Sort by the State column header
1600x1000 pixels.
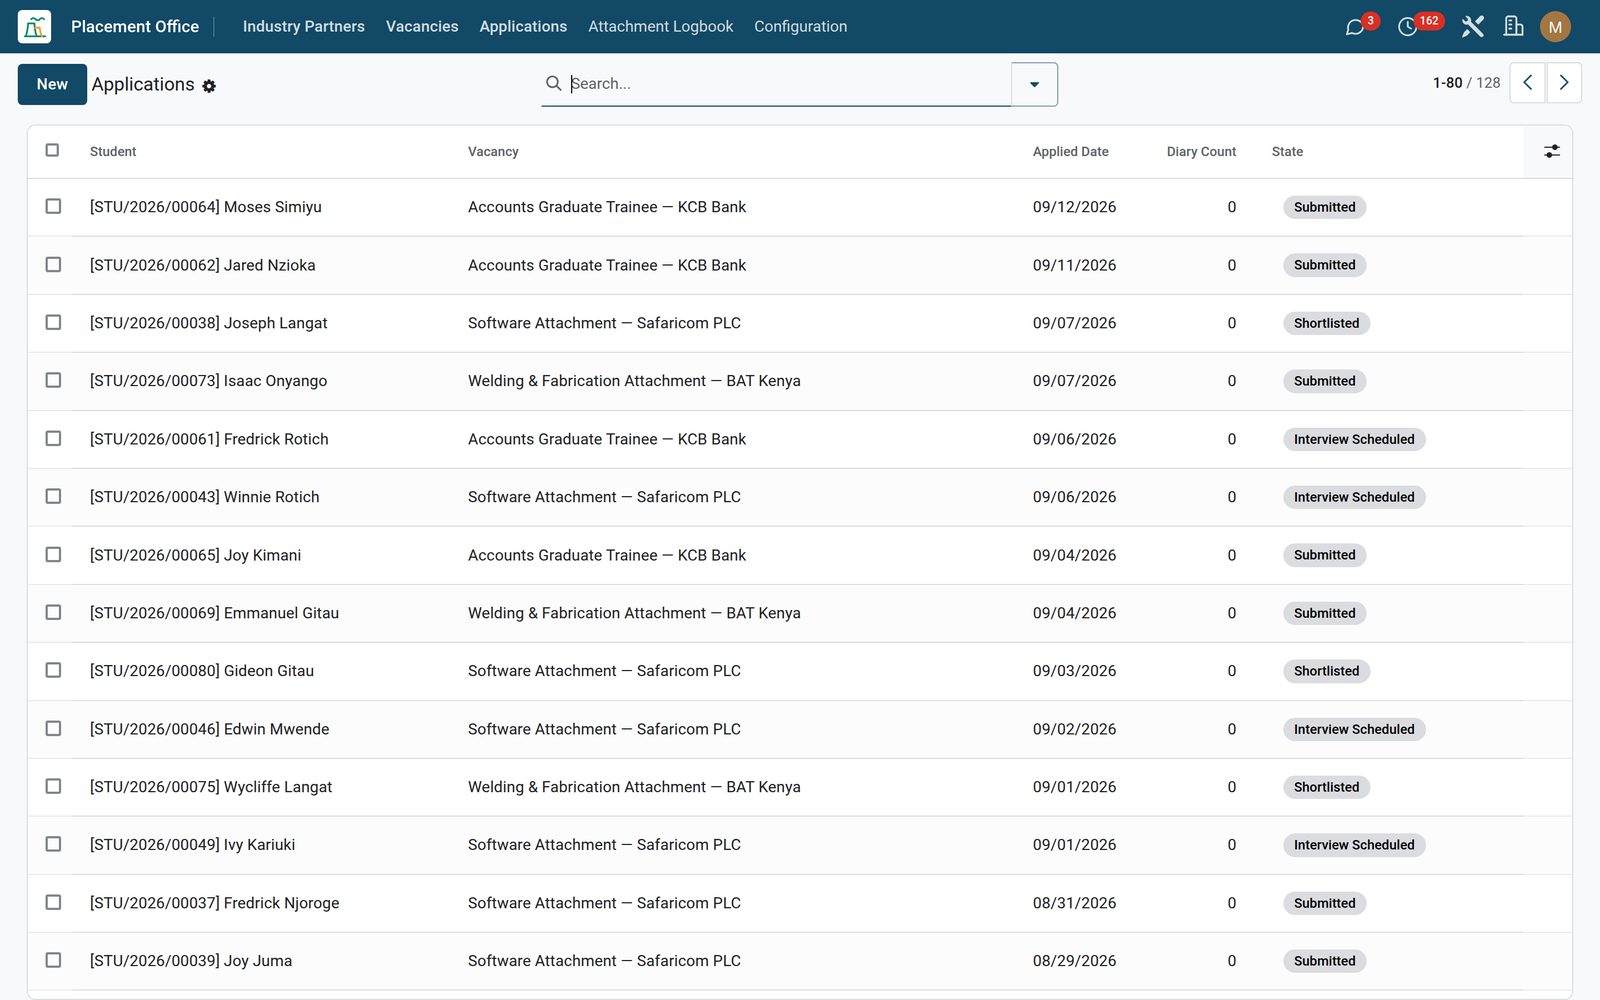tap(1287, 152)
